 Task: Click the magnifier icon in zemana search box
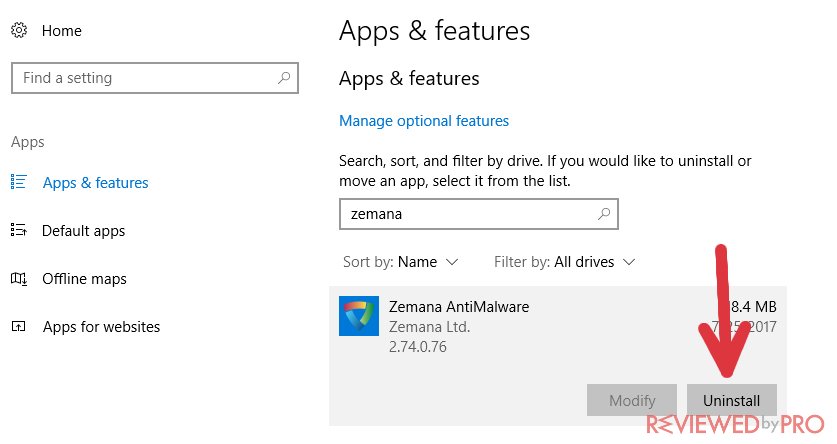[x=604, y=214]
